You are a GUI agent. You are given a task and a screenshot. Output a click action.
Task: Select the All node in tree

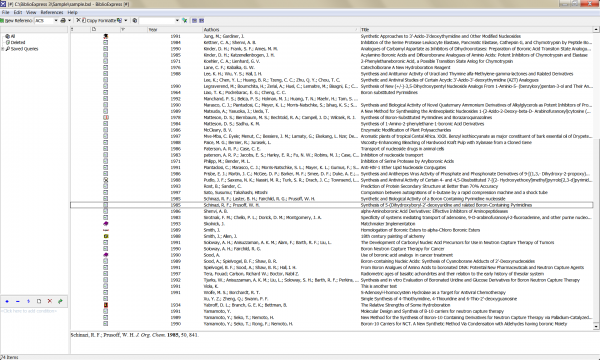pos(13,36)
